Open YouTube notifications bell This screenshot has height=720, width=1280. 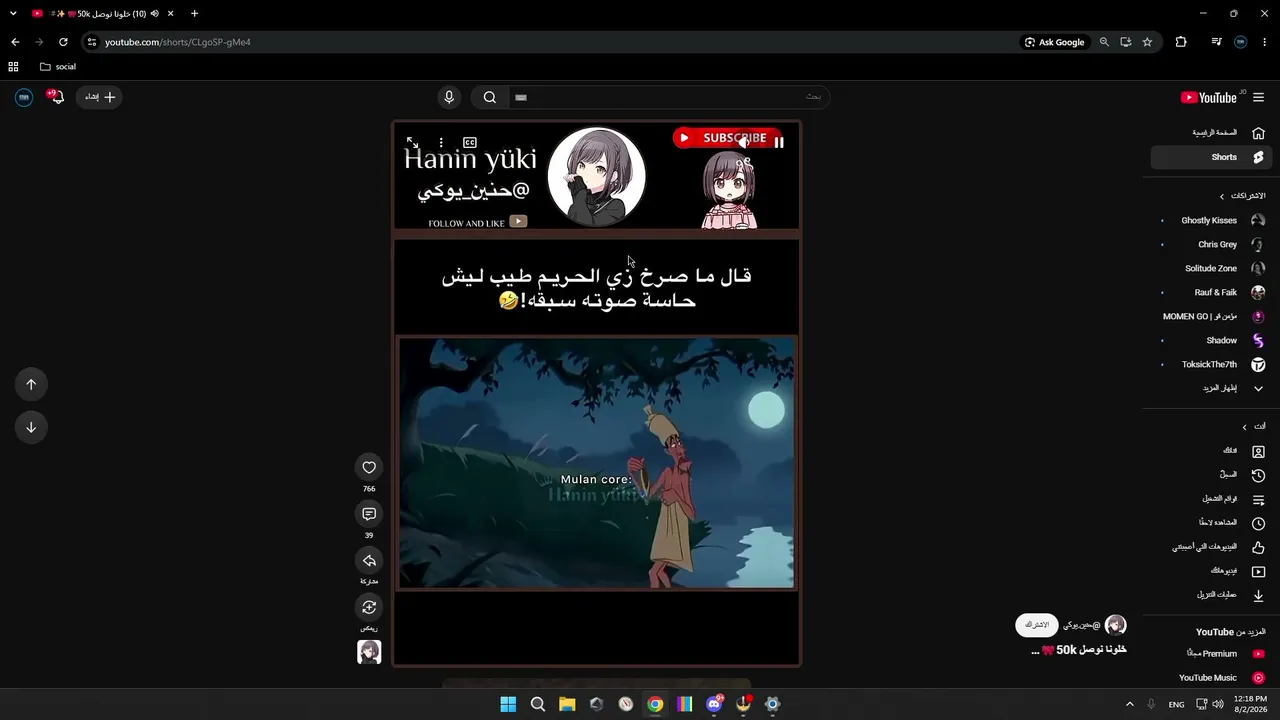tap(56, 97)
